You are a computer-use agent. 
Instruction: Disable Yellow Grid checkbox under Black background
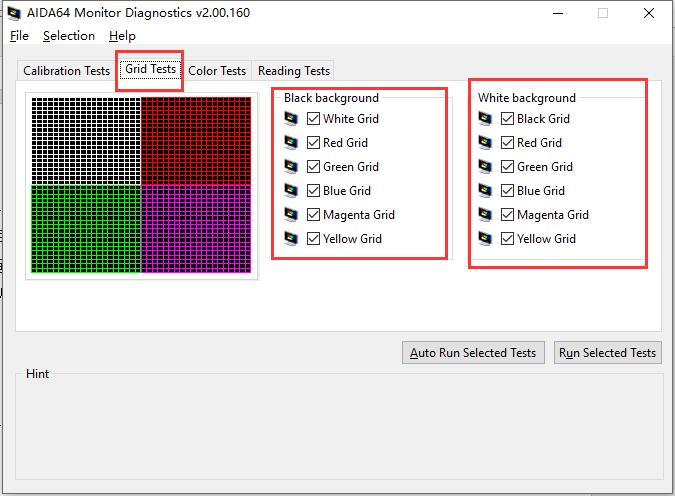coord(314,239)
